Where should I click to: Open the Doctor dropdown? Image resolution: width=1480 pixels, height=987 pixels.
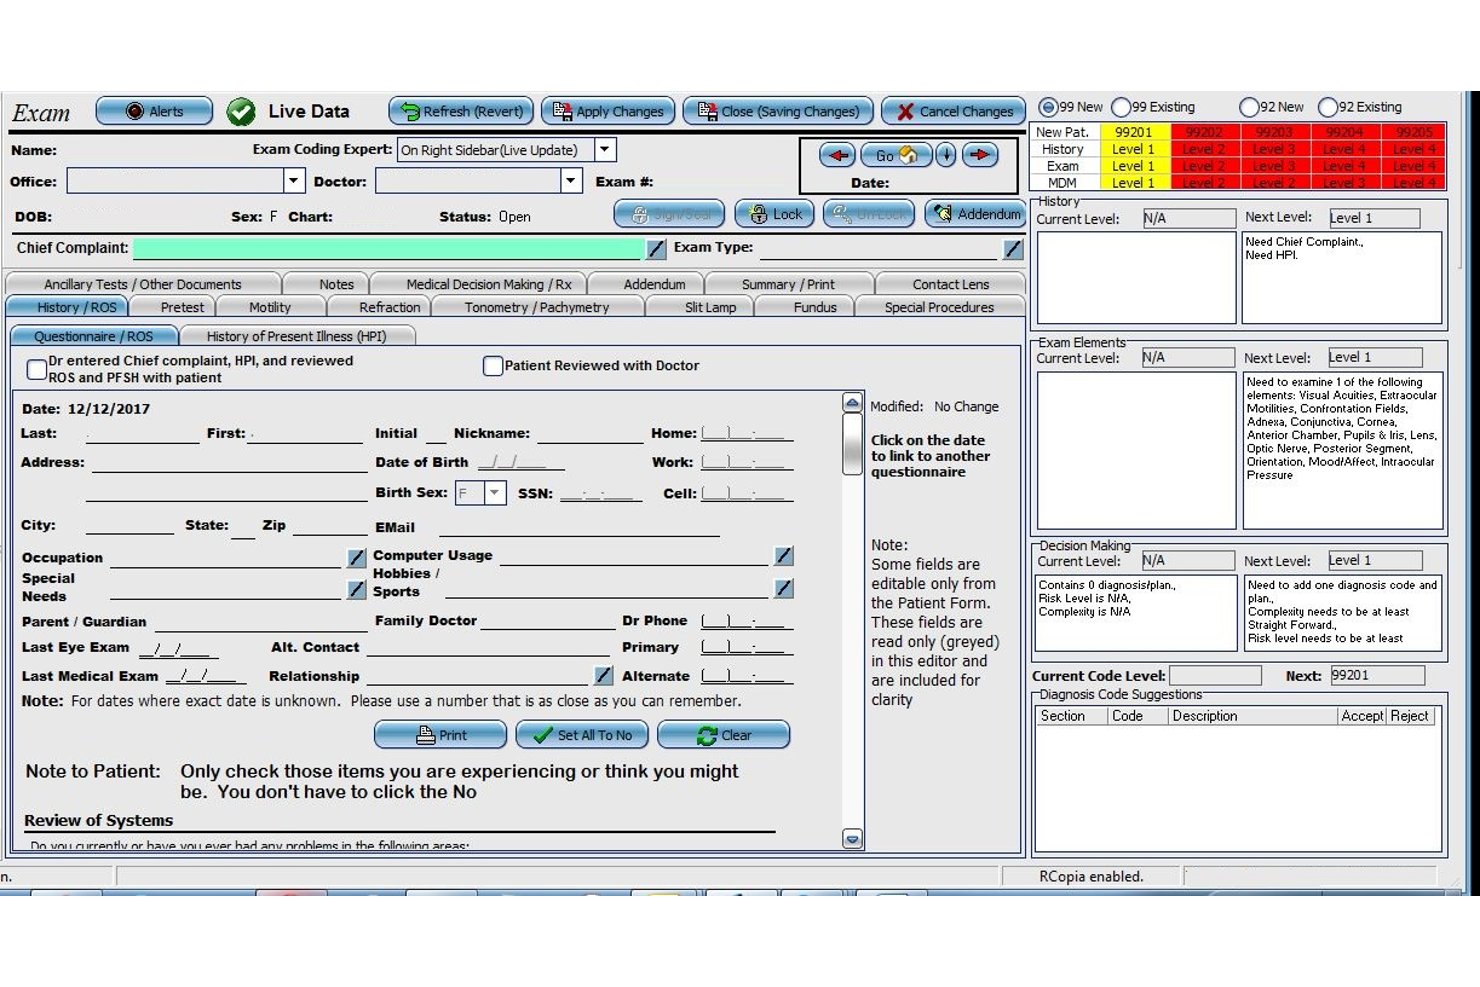coord(571,181)
